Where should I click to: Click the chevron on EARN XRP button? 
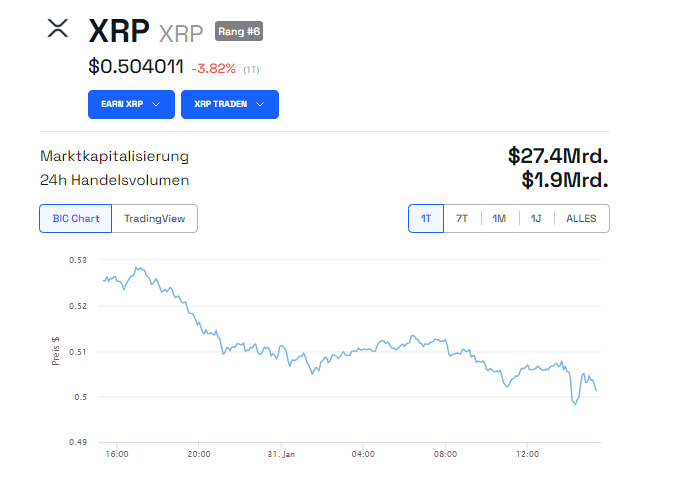pyautogui.click(x=156, y=104)
